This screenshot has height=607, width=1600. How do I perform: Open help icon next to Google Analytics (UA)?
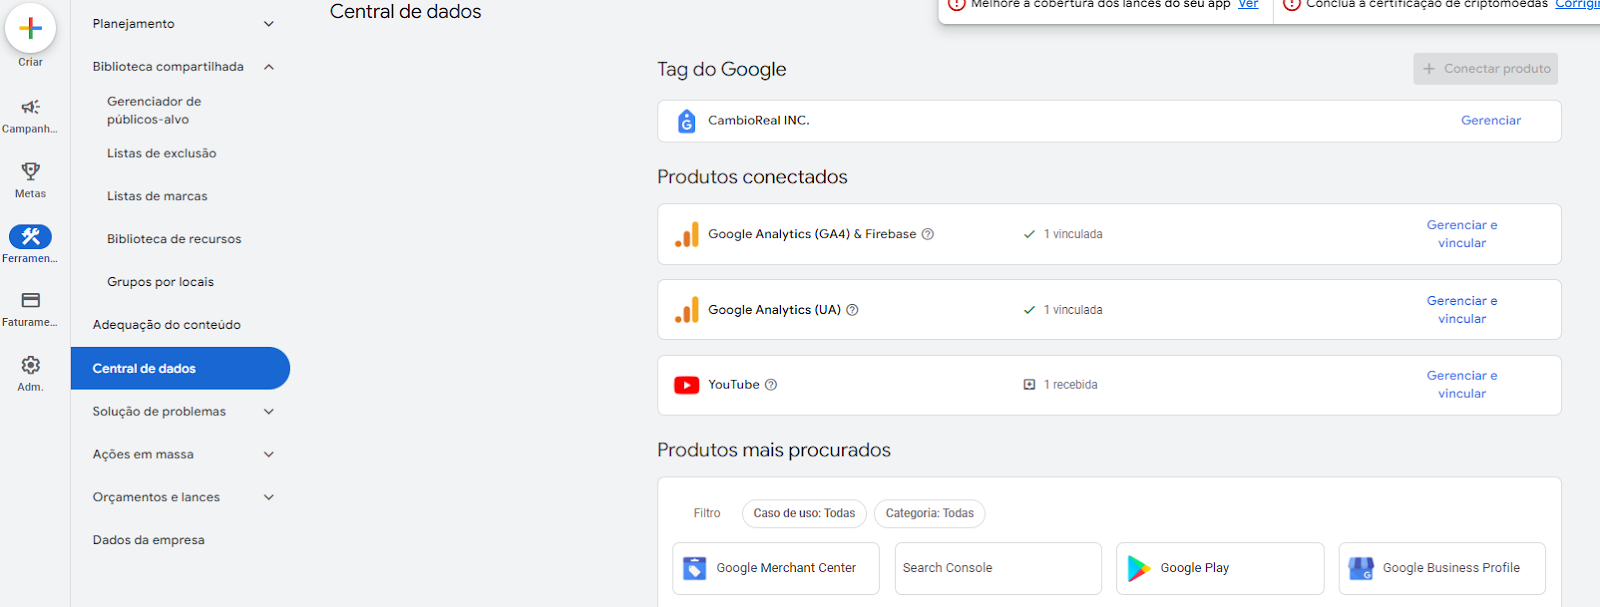click(x=852, y=310)
